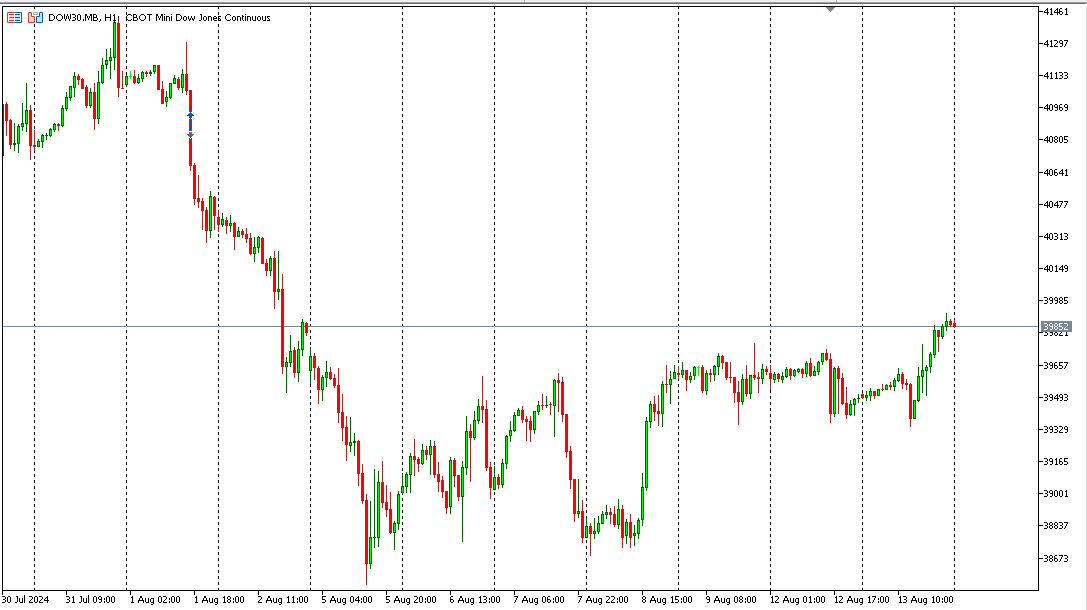
Task: Select the blue buy arrow trade marker
Action: pyautogui.click(x=191, y=115)
